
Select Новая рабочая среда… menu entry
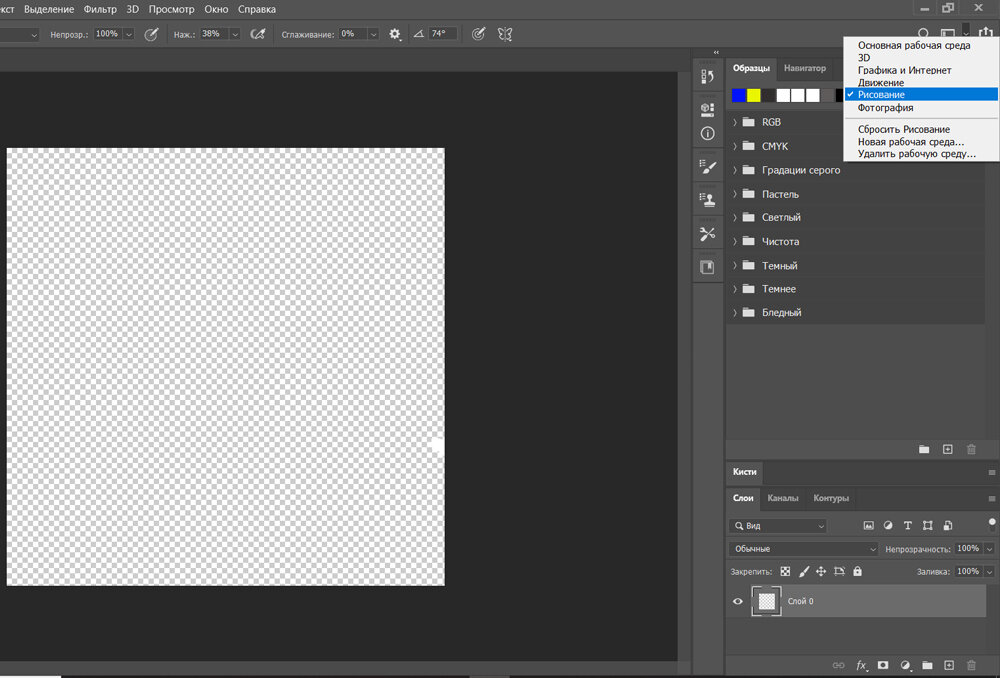911,142
